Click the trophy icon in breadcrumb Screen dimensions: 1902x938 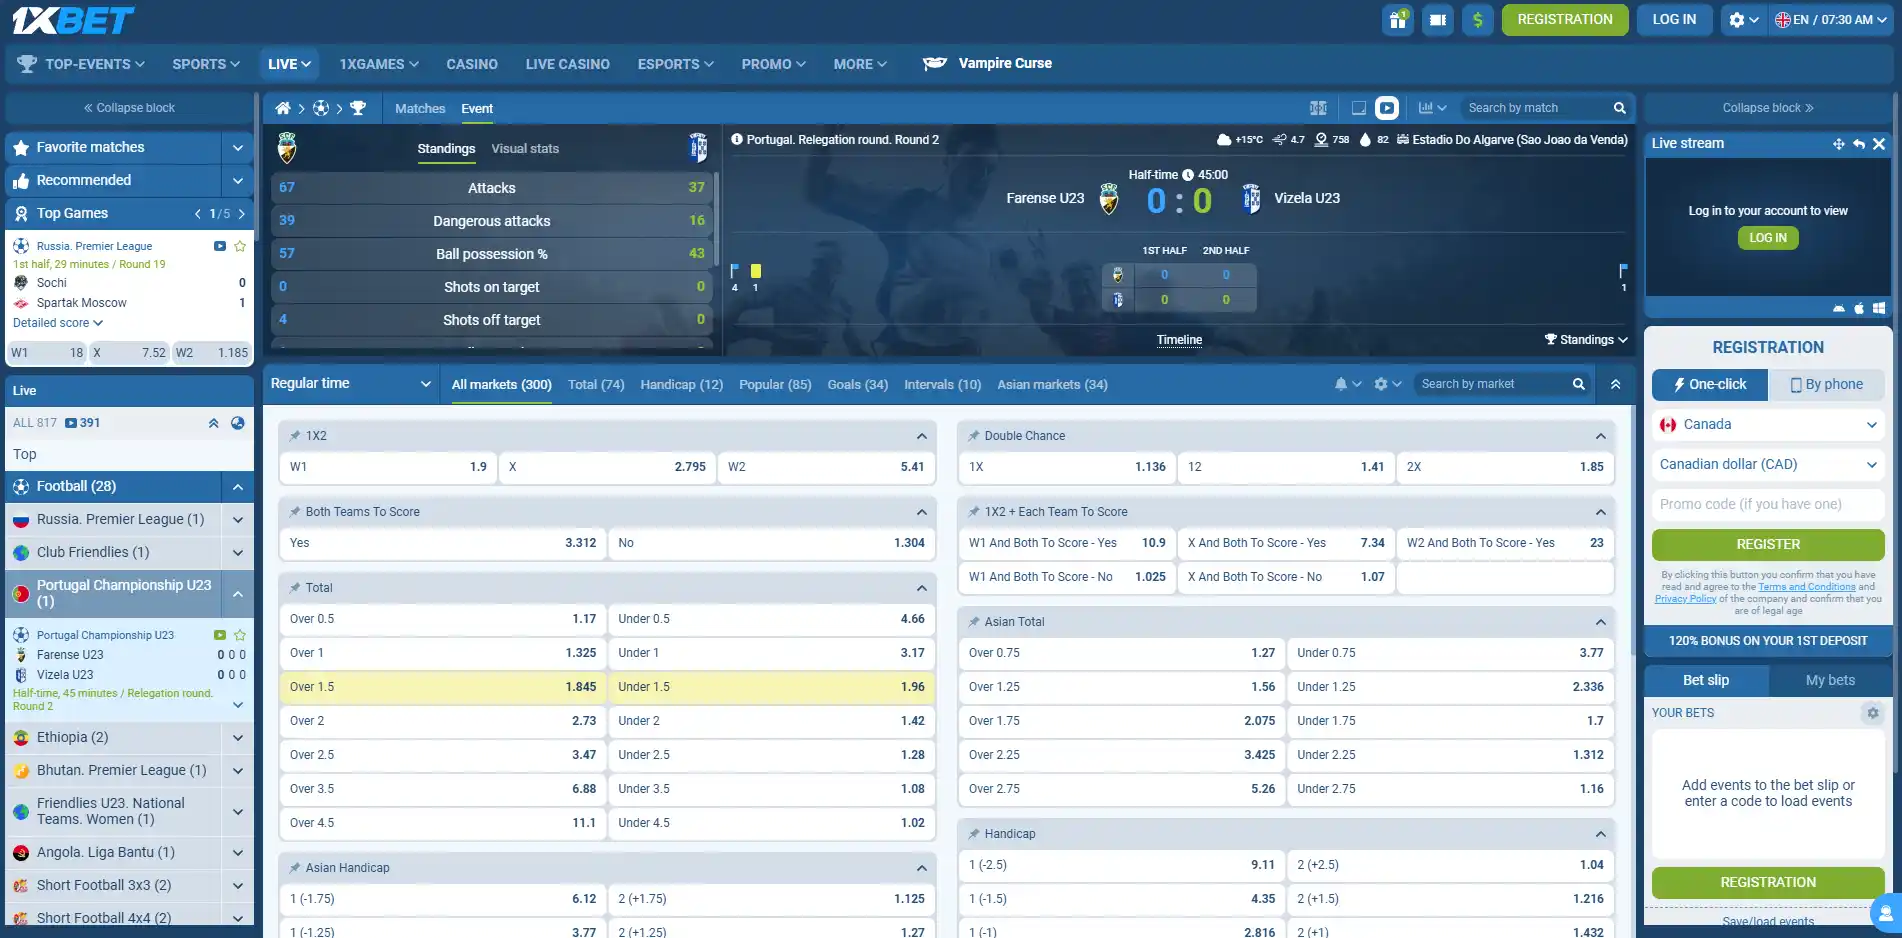[x=358, y=108]
